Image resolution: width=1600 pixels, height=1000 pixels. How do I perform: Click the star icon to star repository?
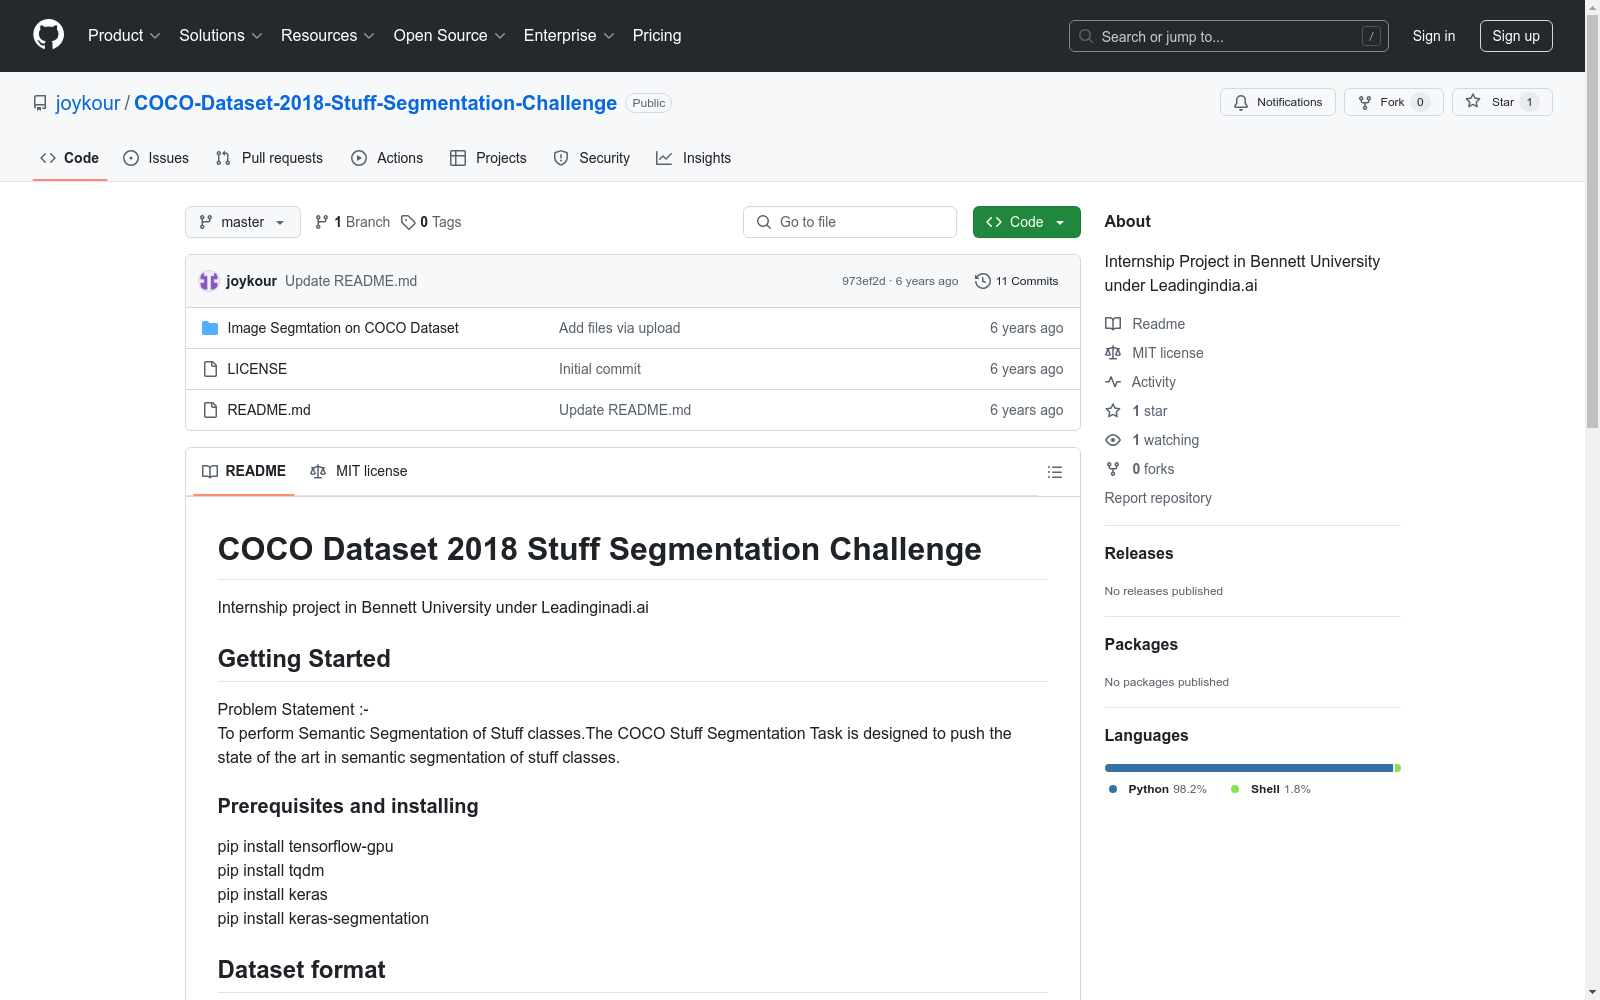pos(1473,101)
